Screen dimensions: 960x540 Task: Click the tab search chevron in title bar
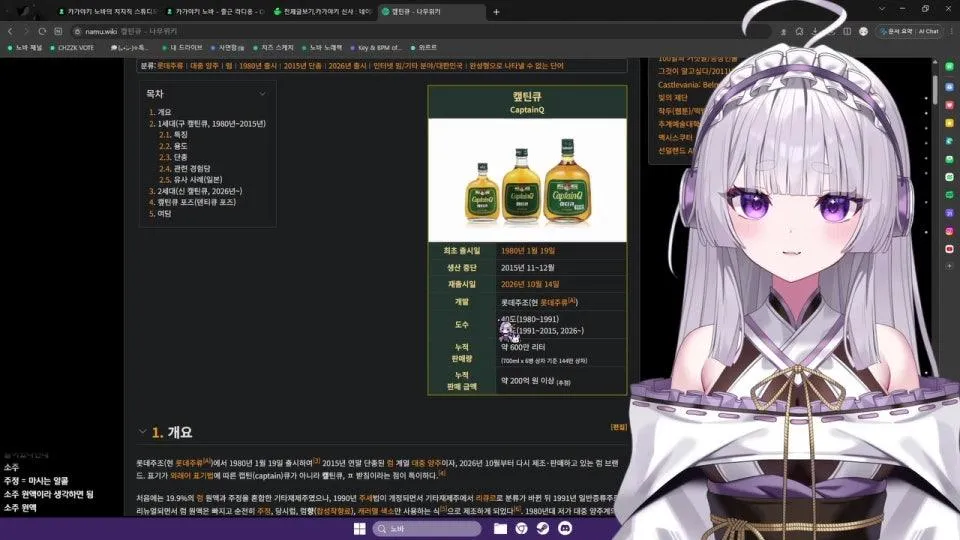882,9
